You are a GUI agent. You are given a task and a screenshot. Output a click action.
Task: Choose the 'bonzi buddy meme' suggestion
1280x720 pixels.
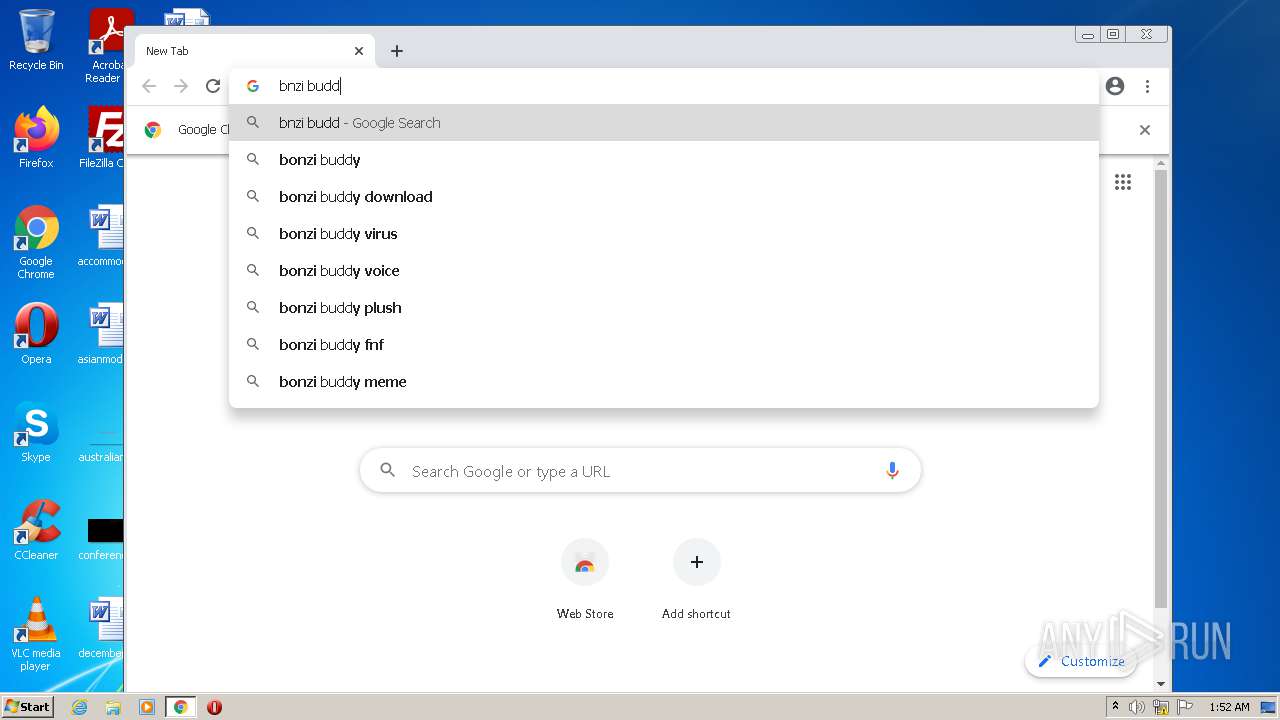pos(664,382)
